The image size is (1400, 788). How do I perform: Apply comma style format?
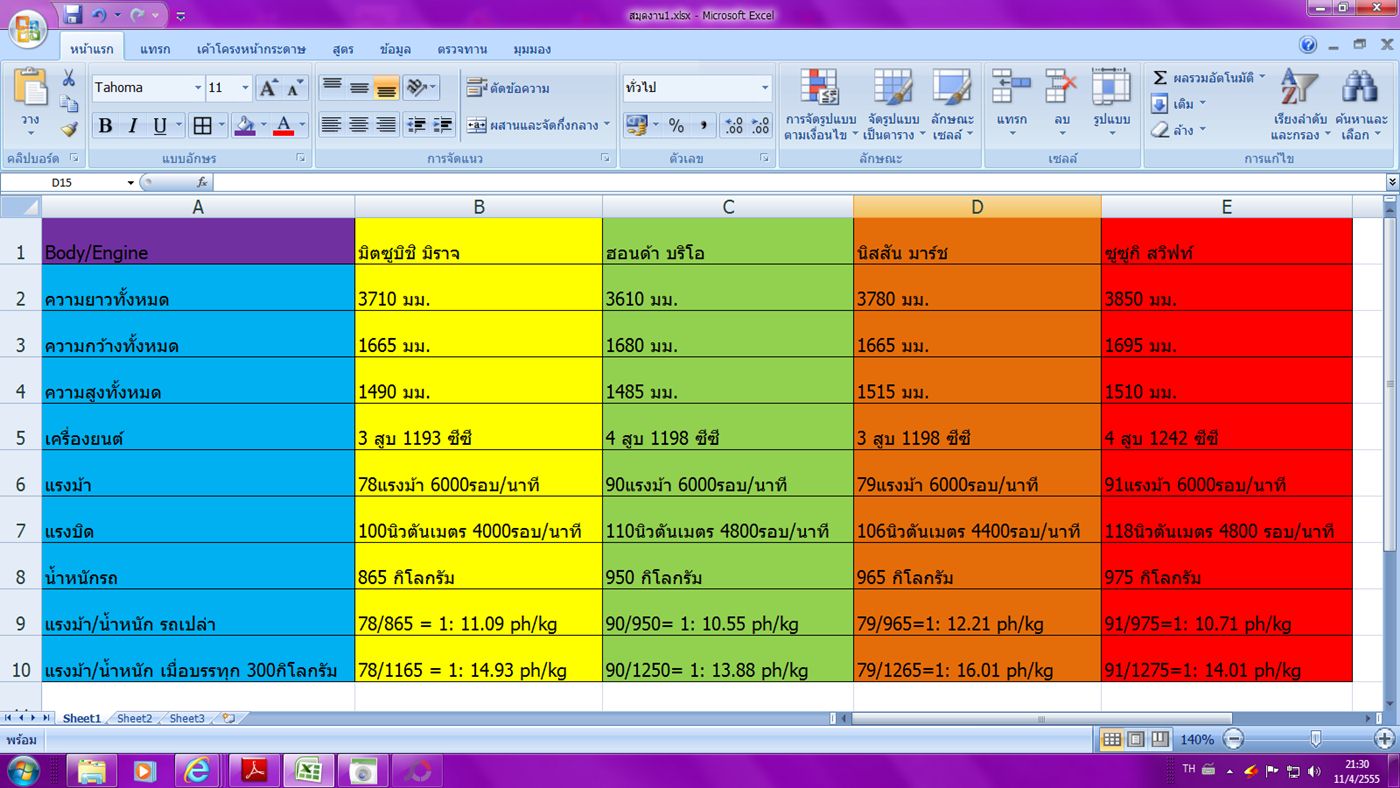coord(704,126)
